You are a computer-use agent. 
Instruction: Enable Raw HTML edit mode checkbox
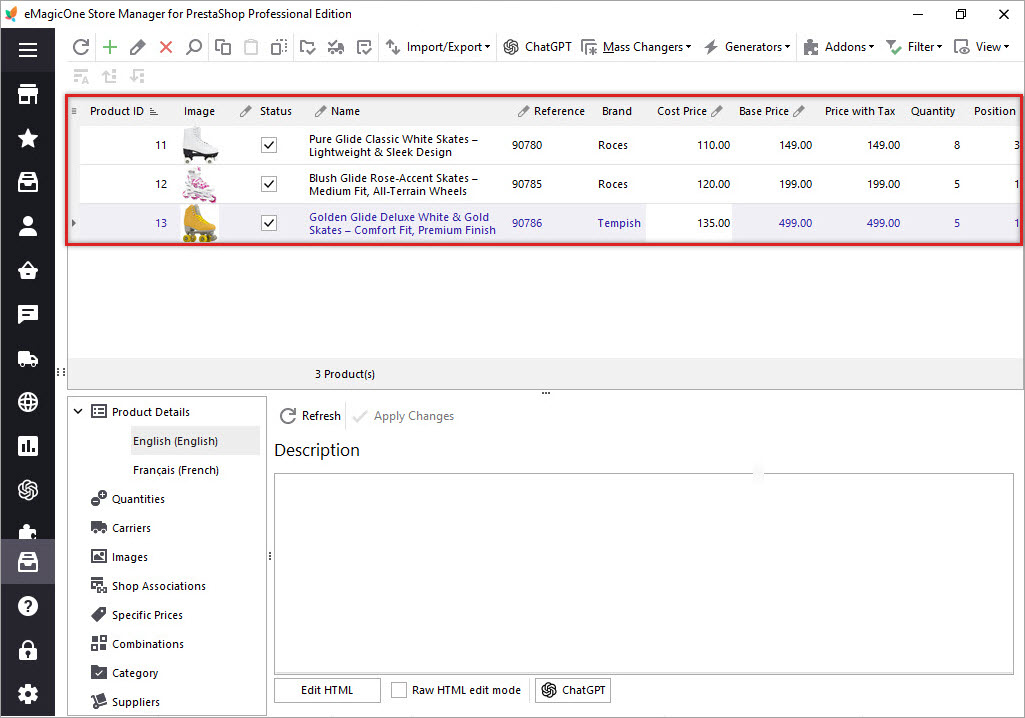click(x=399, y=690)
